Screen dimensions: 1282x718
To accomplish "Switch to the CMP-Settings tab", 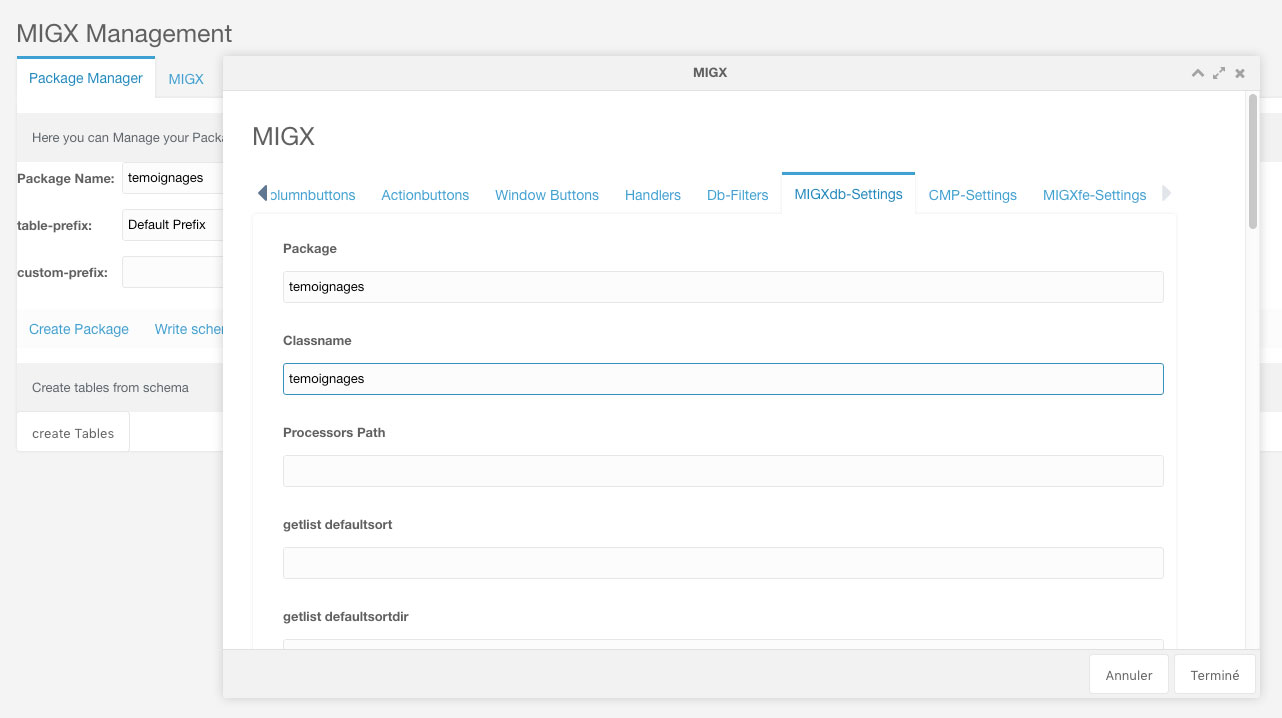I will [973, 195].
